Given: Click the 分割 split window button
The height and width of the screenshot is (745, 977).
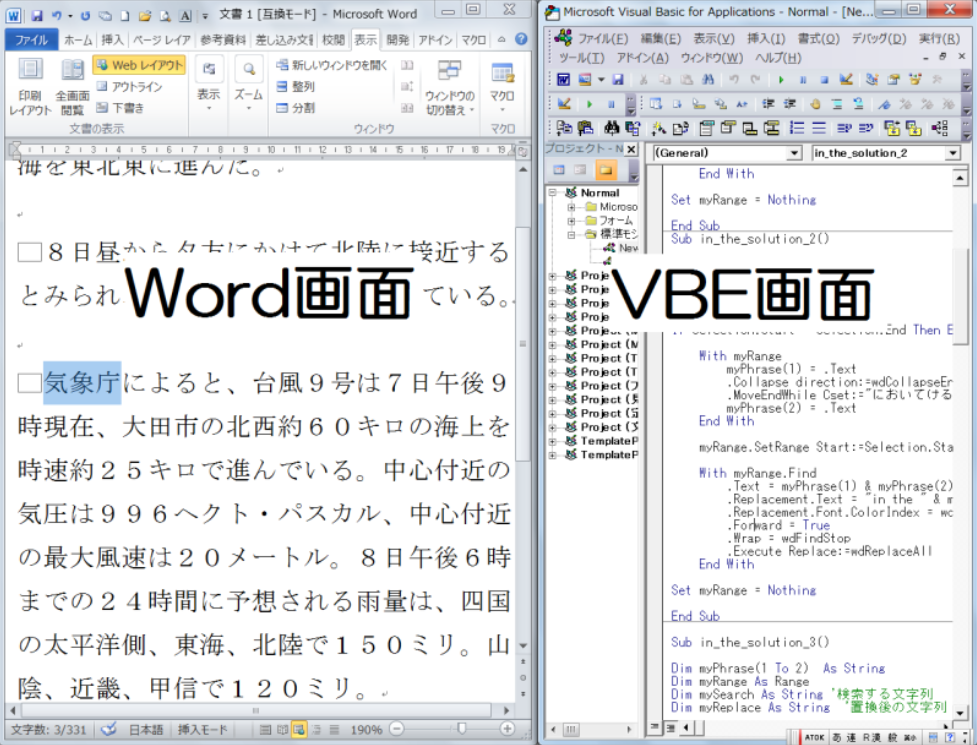Looking at the screenshot, I should pyautogui.click(x=296, y=107).
